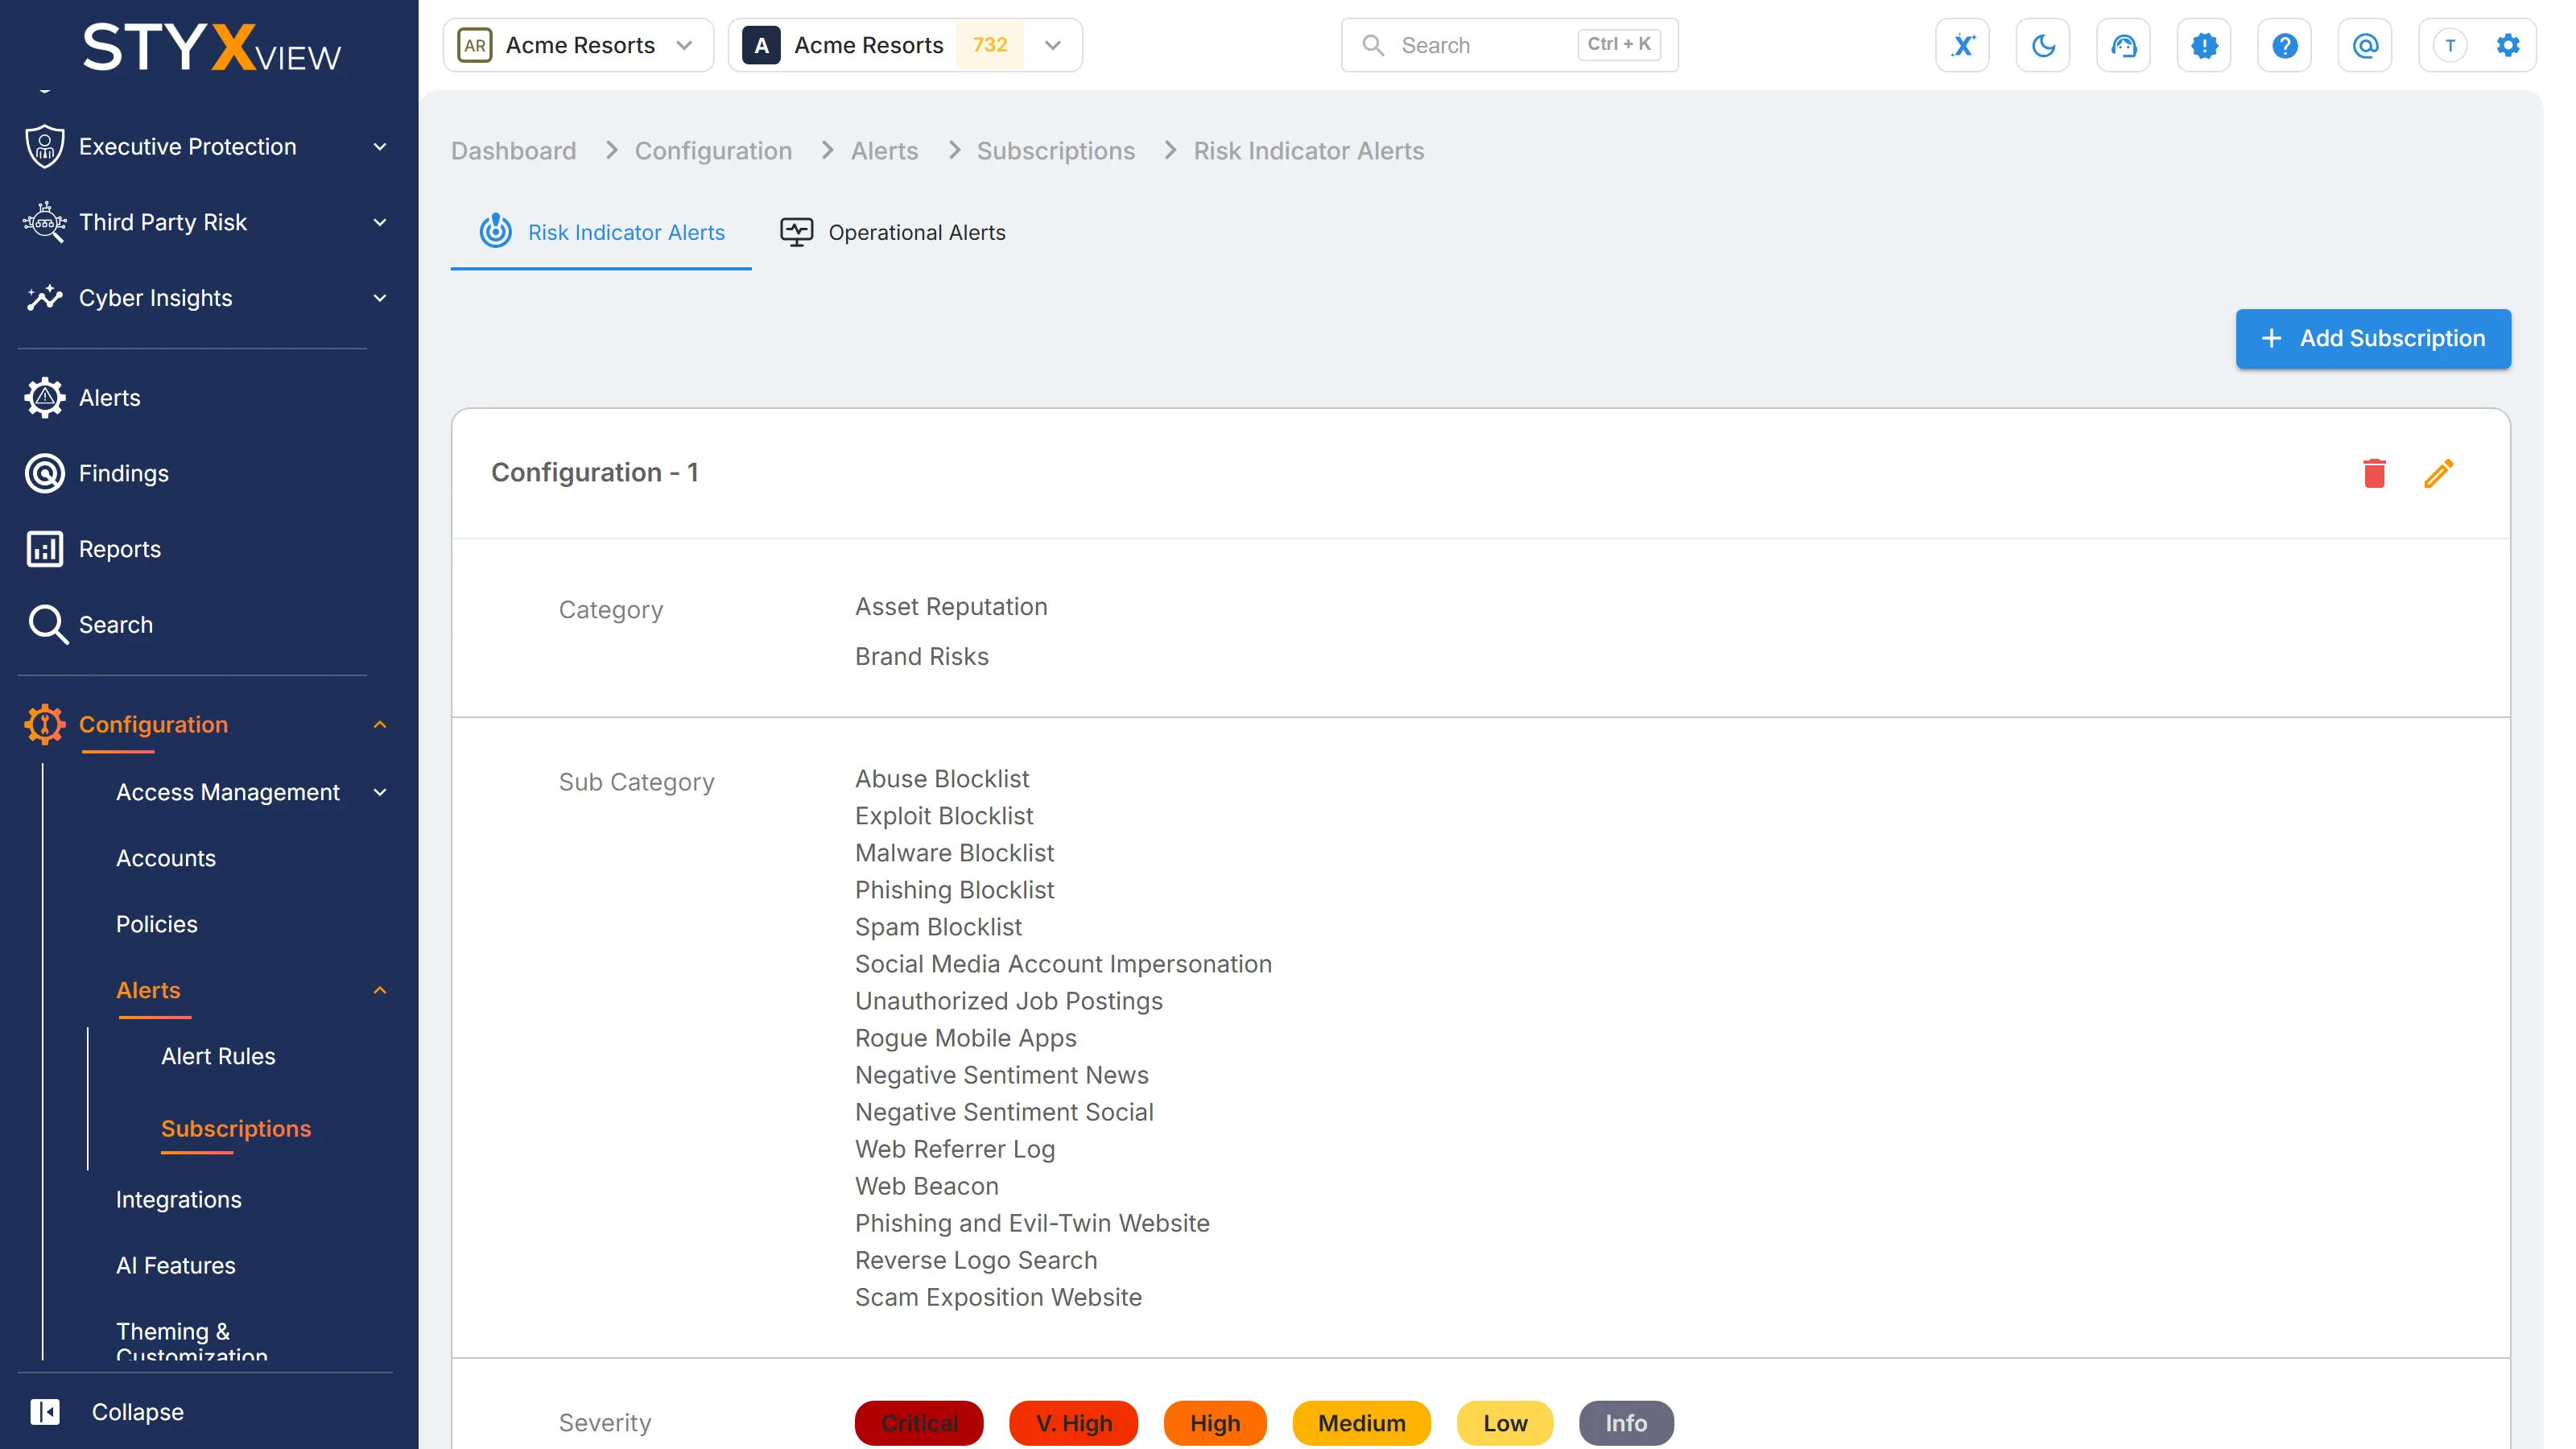Click the Risk Indicator Alerts tab icon
This screenshot has width=2576, height=1449.
(x=495, y=231)
